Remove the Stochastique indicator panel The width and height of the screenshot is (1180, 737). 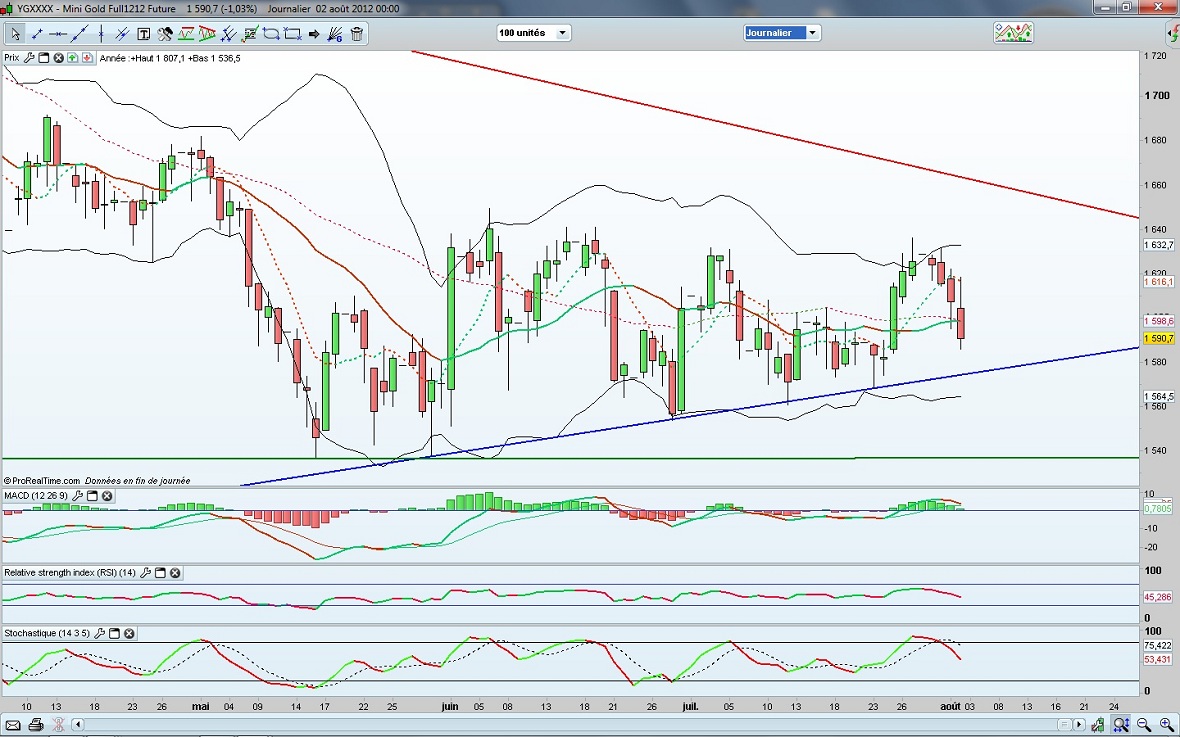[x=129, y=634]
